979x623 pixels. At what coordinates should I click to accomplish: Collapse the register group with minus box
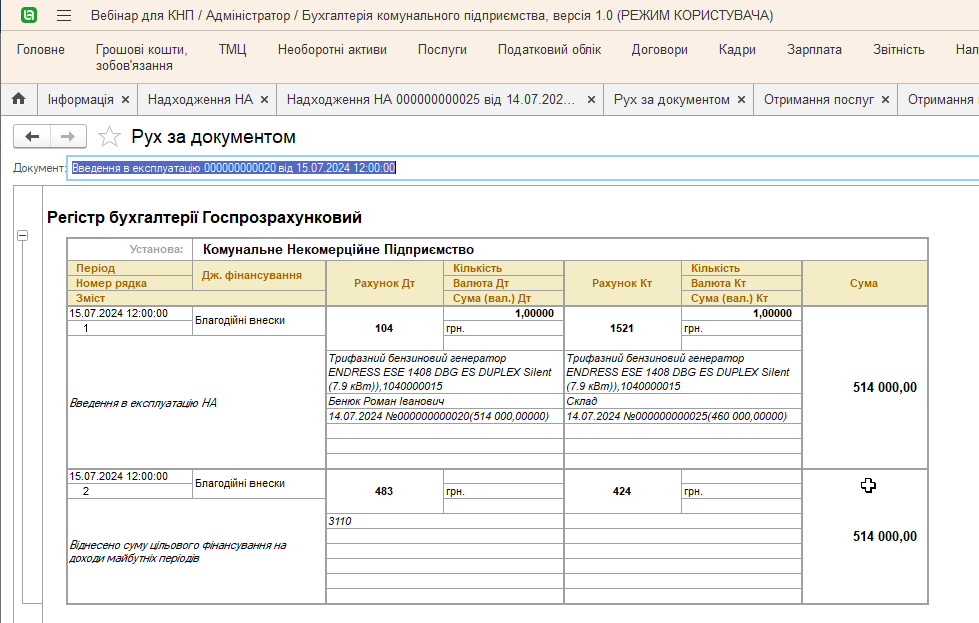[x=22, y=236]
